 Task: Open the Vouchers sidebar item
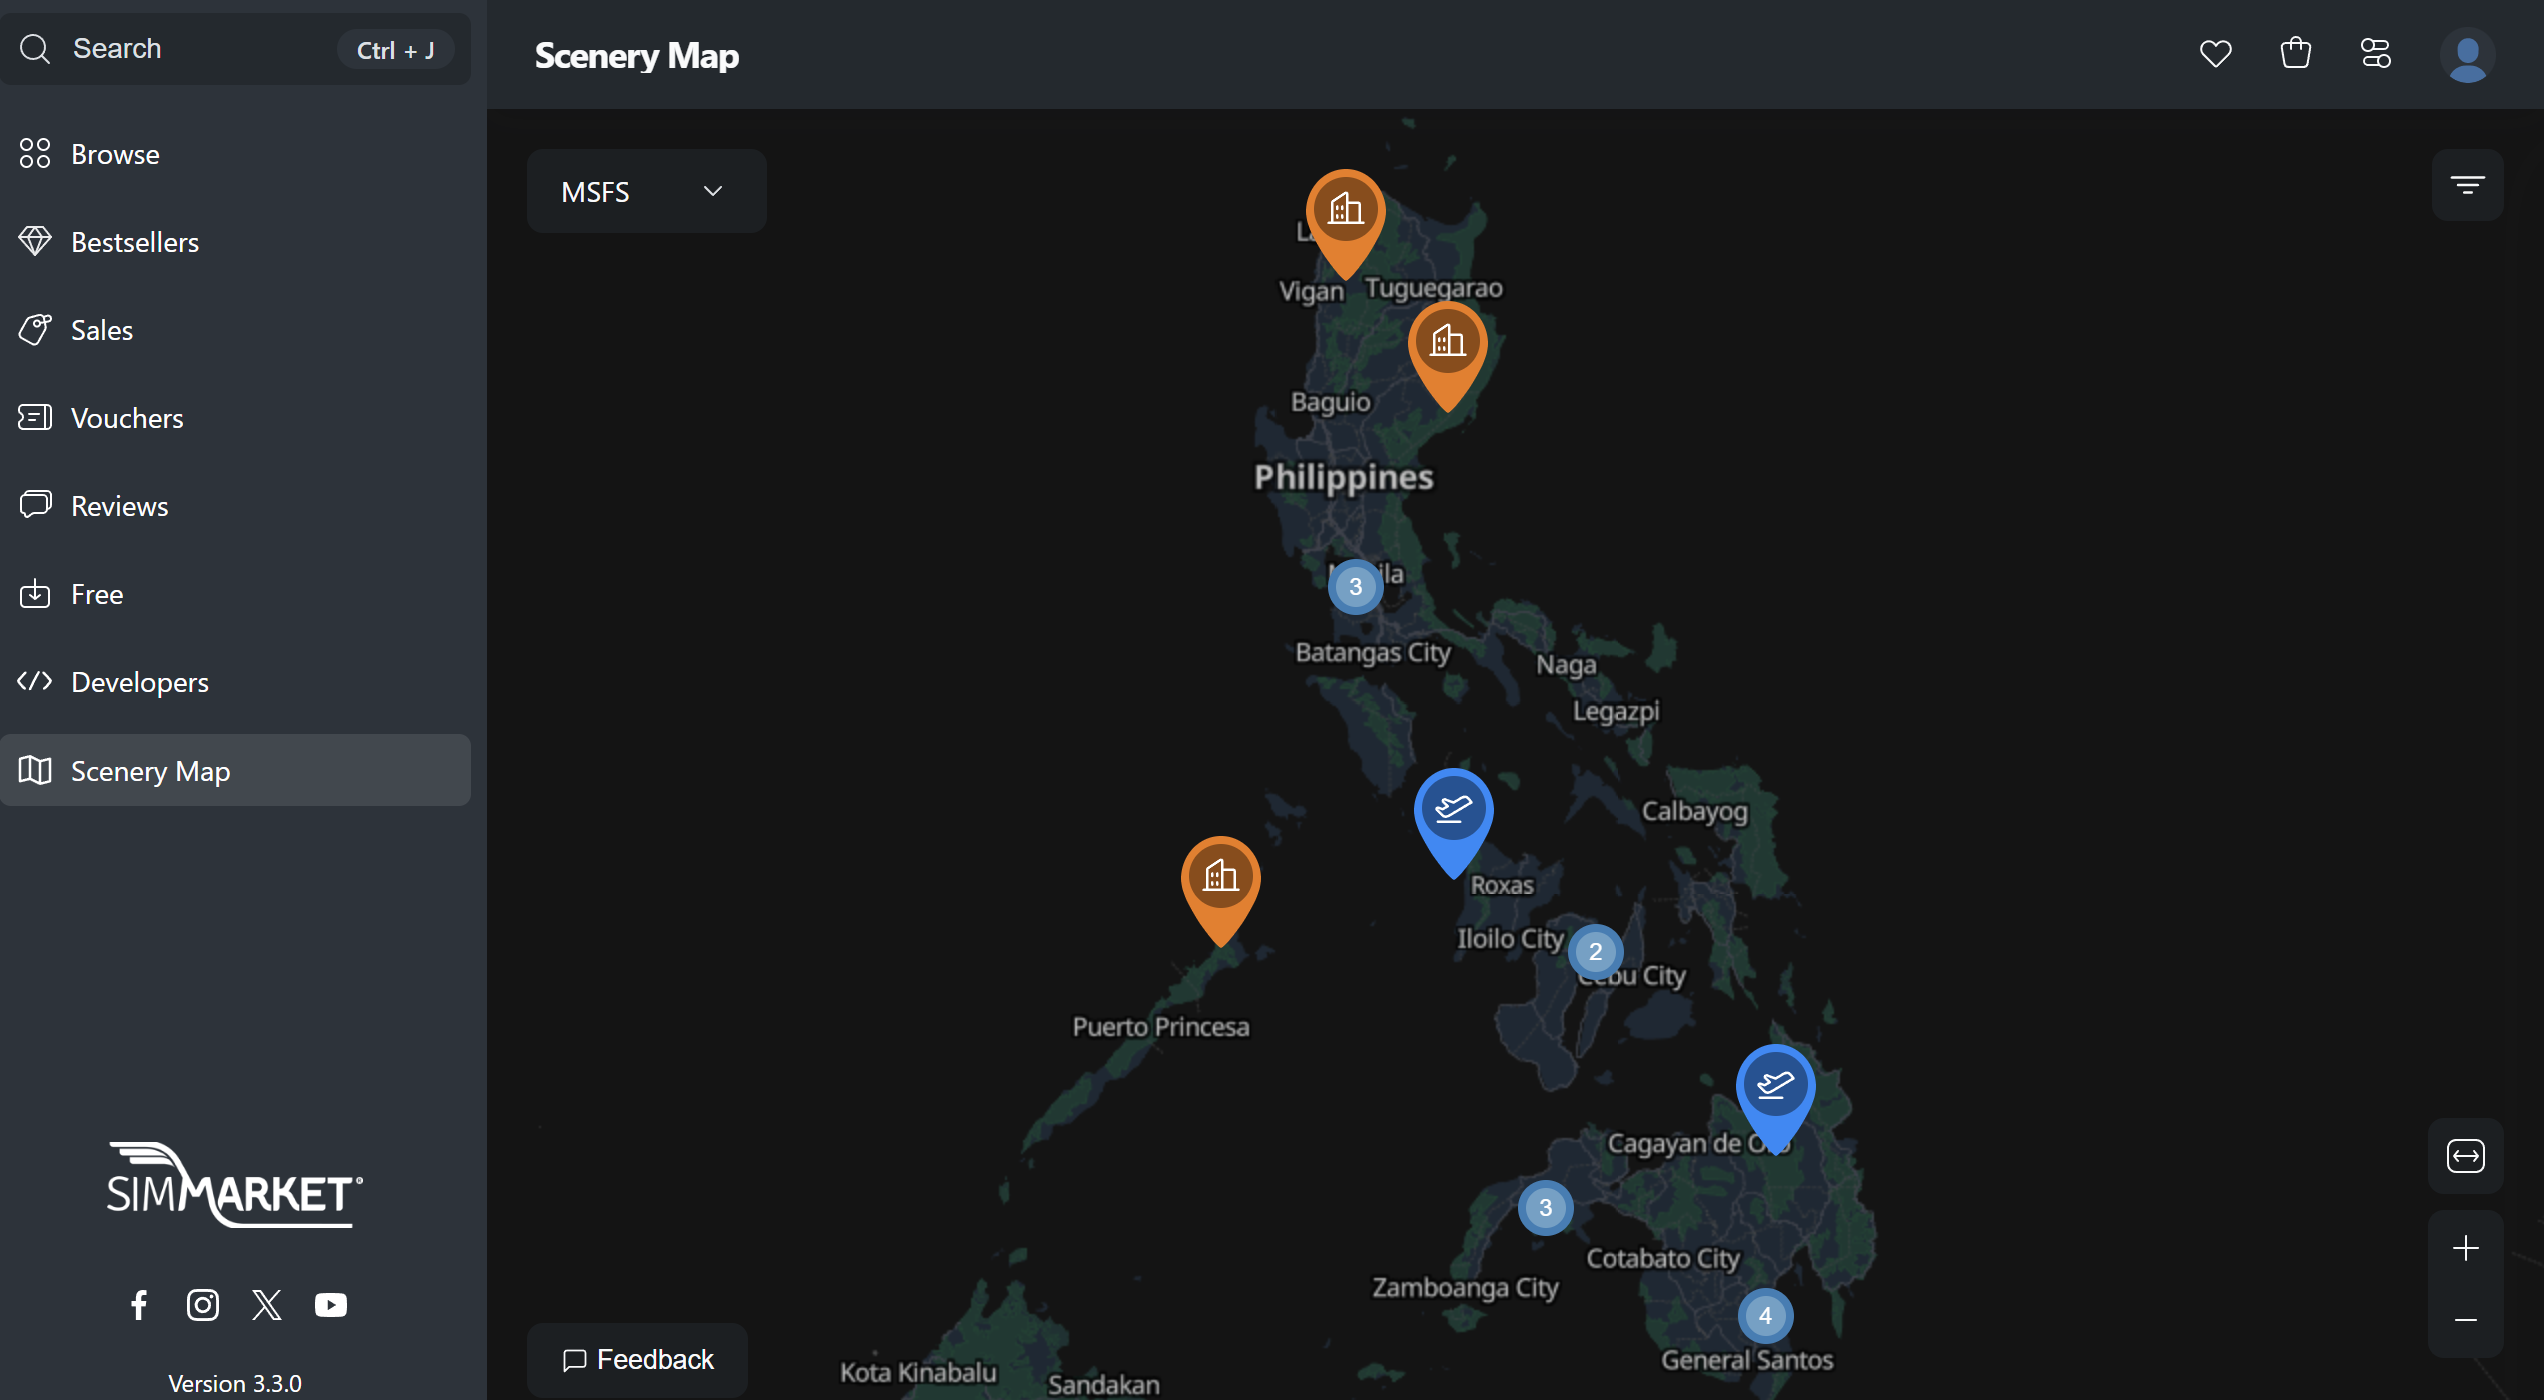click(x=127, y=418)
